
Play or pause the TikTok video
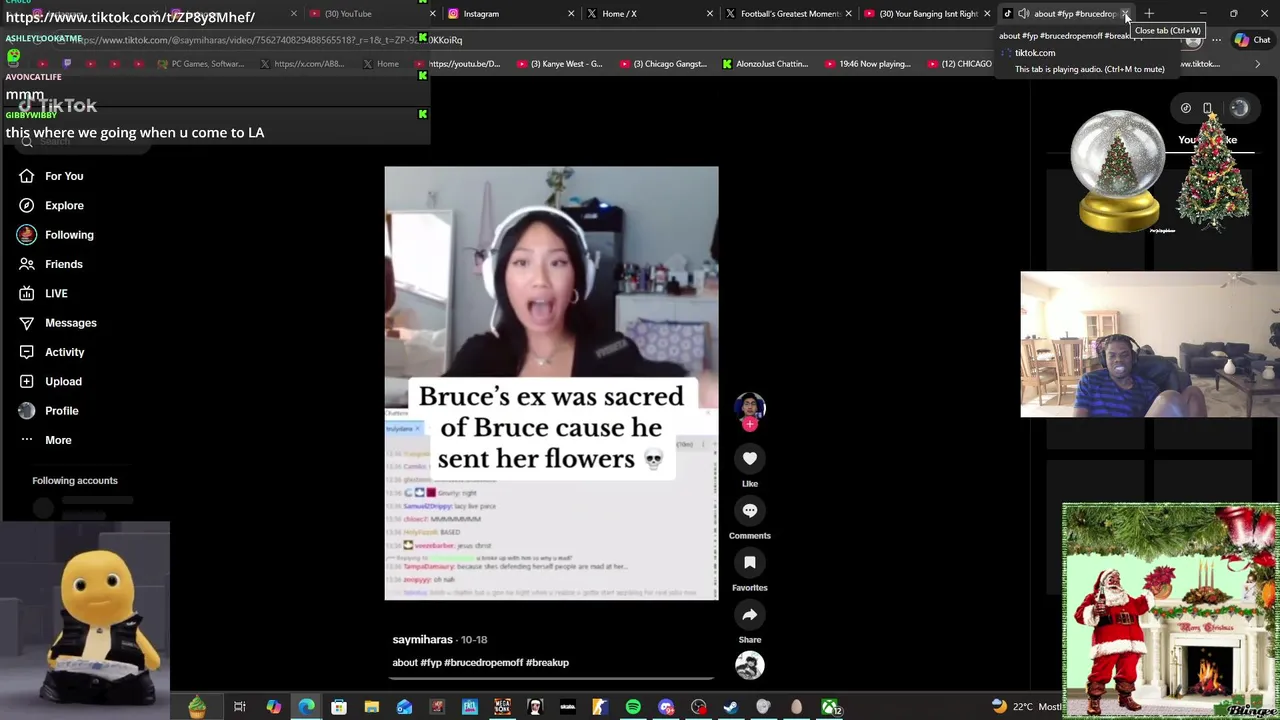click(x=551, y=383)
